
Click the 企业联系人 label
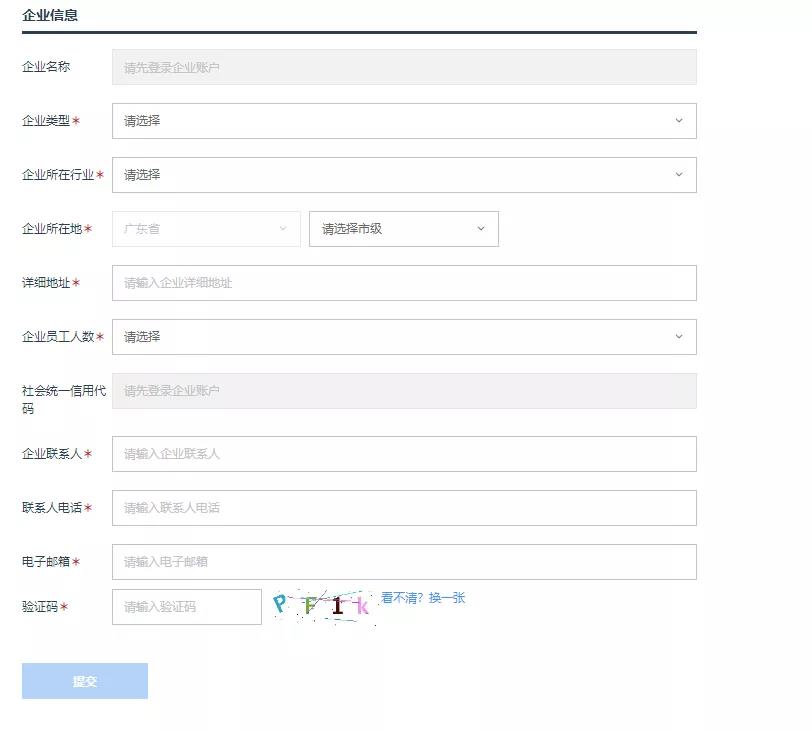pos(52,454)
